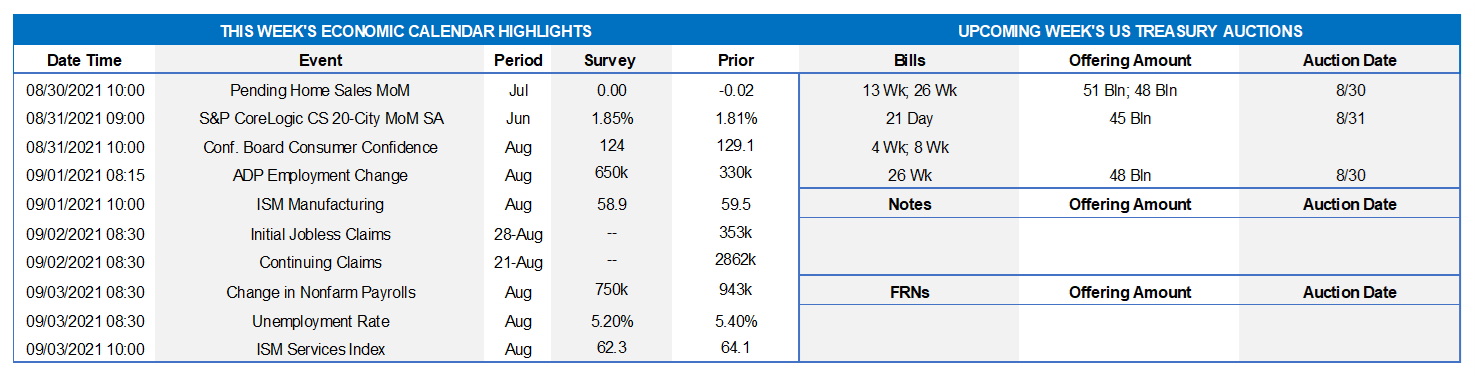Viewport: 1475px width, 378px height.
Task: Click the 21 Day bill cell
Action: [x=909, y=118]
